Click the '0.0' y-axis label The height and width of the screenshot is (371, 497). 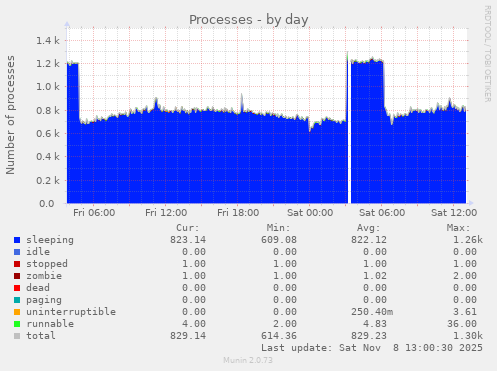46,204
